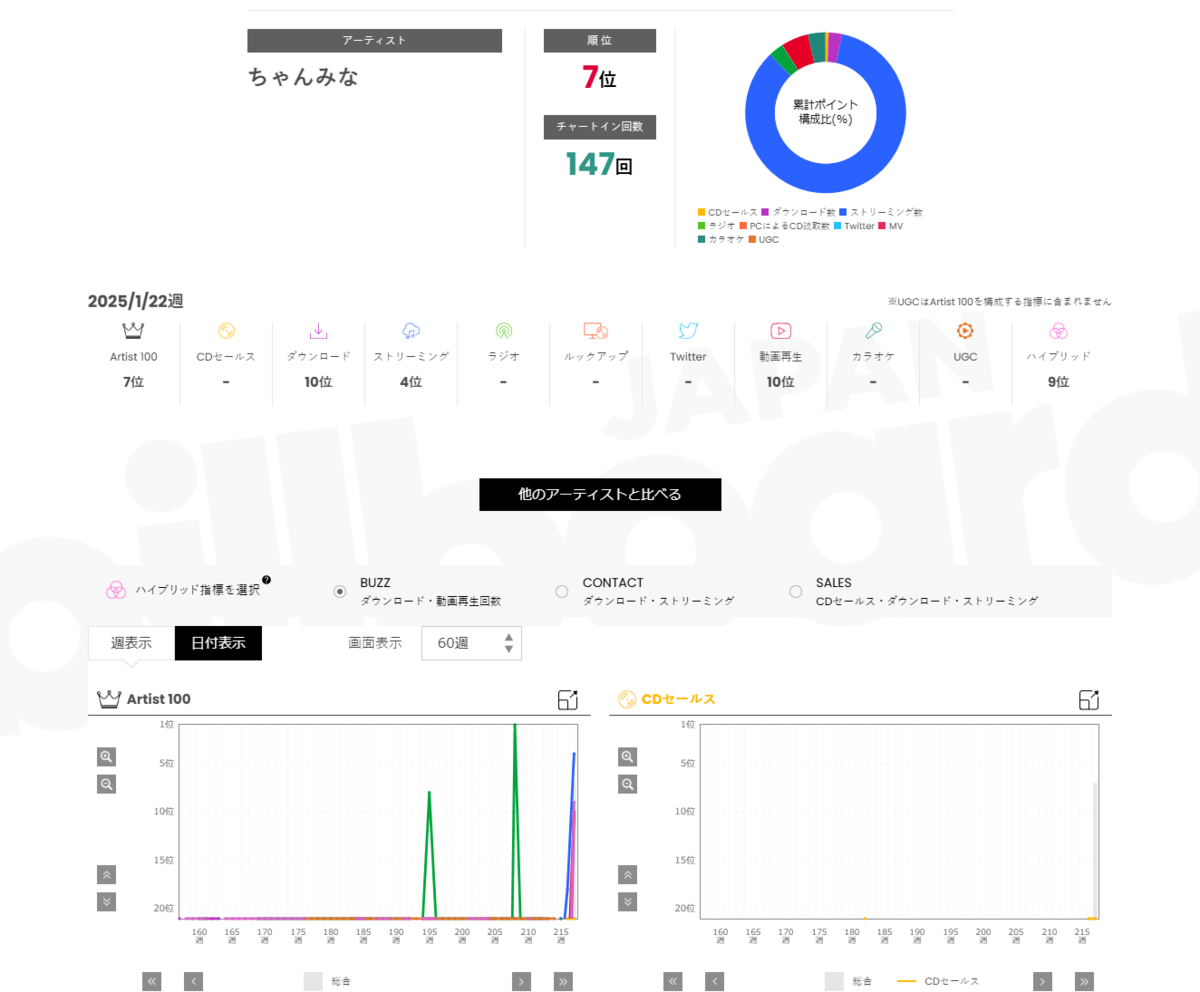Select the CONTACT hybrid indicator radio

(562, 591)
